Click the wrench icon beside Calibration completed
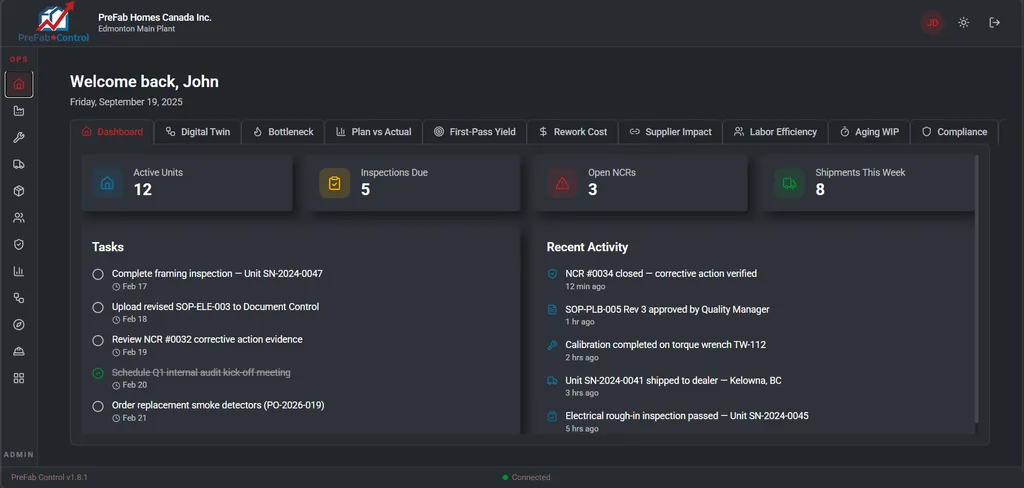1024x488 pixels. pyautogui.click(x=552, y=345)
